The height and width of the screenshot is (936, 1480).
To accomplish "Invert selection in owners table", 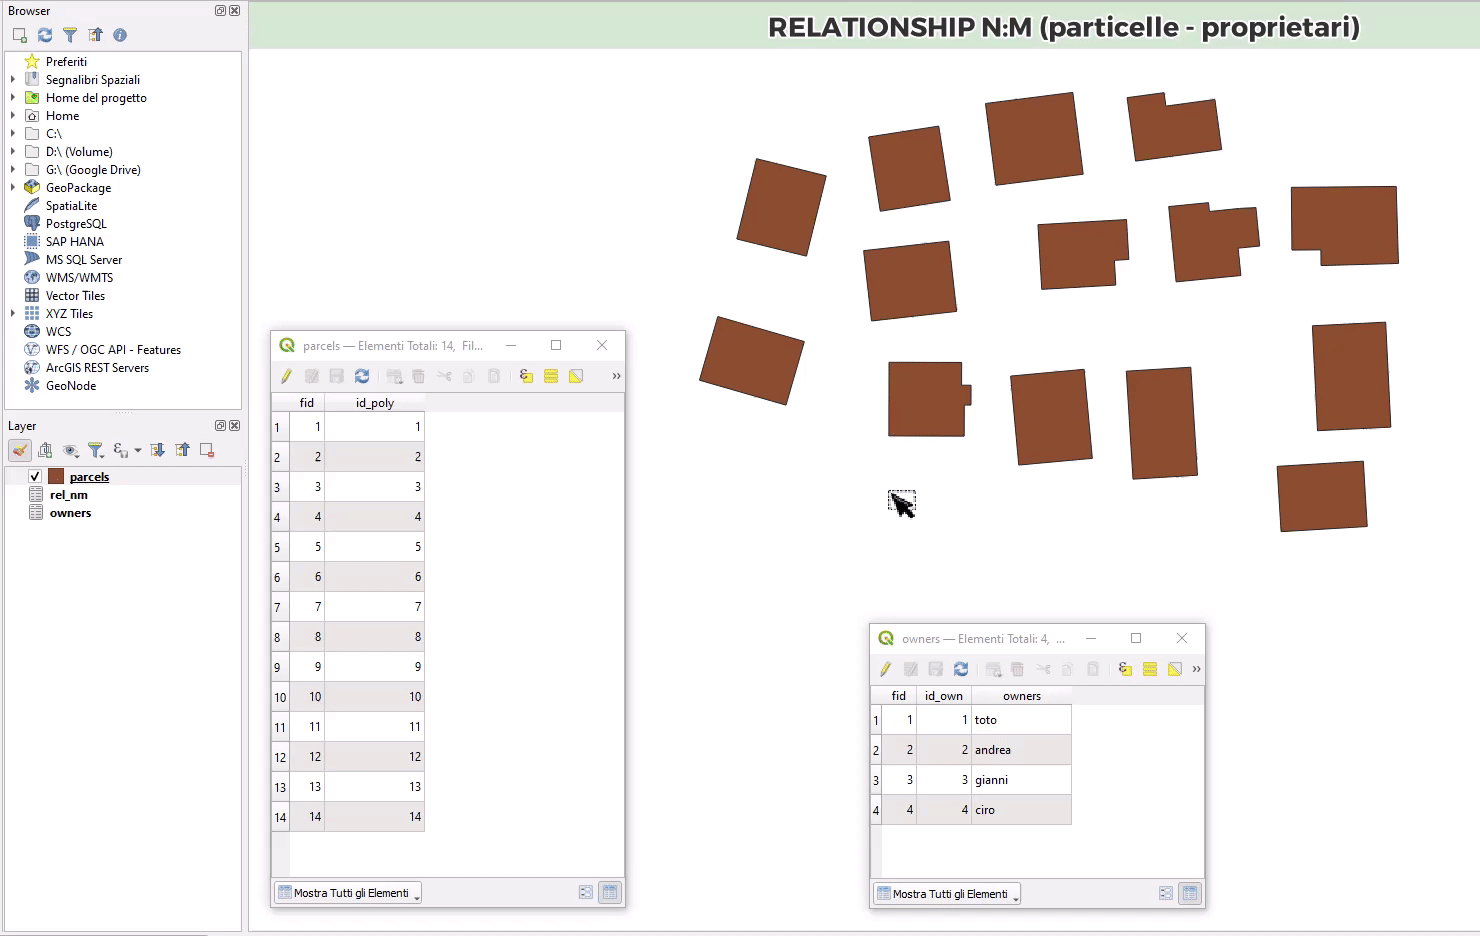I will pyautogui.click(x=1175, y=669).
